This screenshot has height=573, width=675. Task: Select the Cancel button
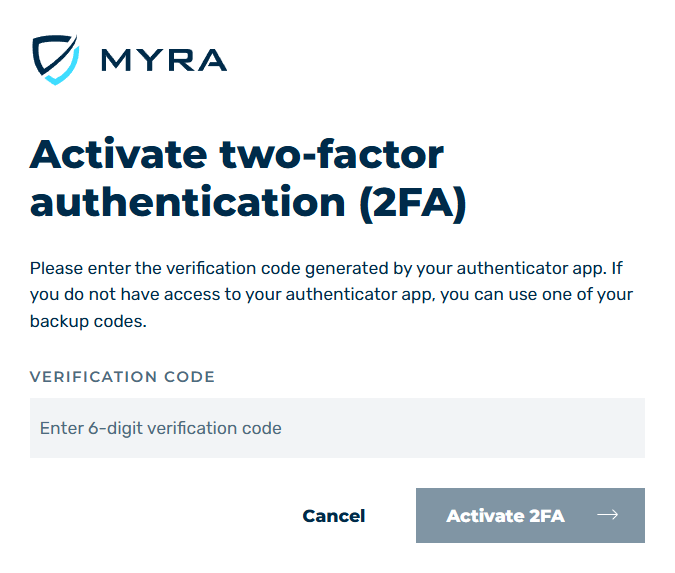pos(334,516)
